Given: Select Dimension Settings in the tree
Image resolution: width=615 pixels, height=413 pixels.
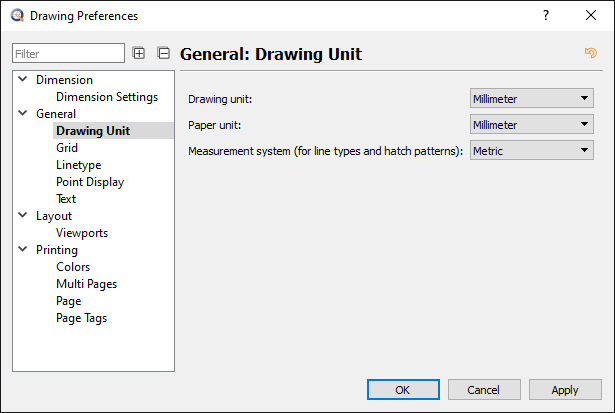Looking at the screenshot, I should [x=107, y=97].
